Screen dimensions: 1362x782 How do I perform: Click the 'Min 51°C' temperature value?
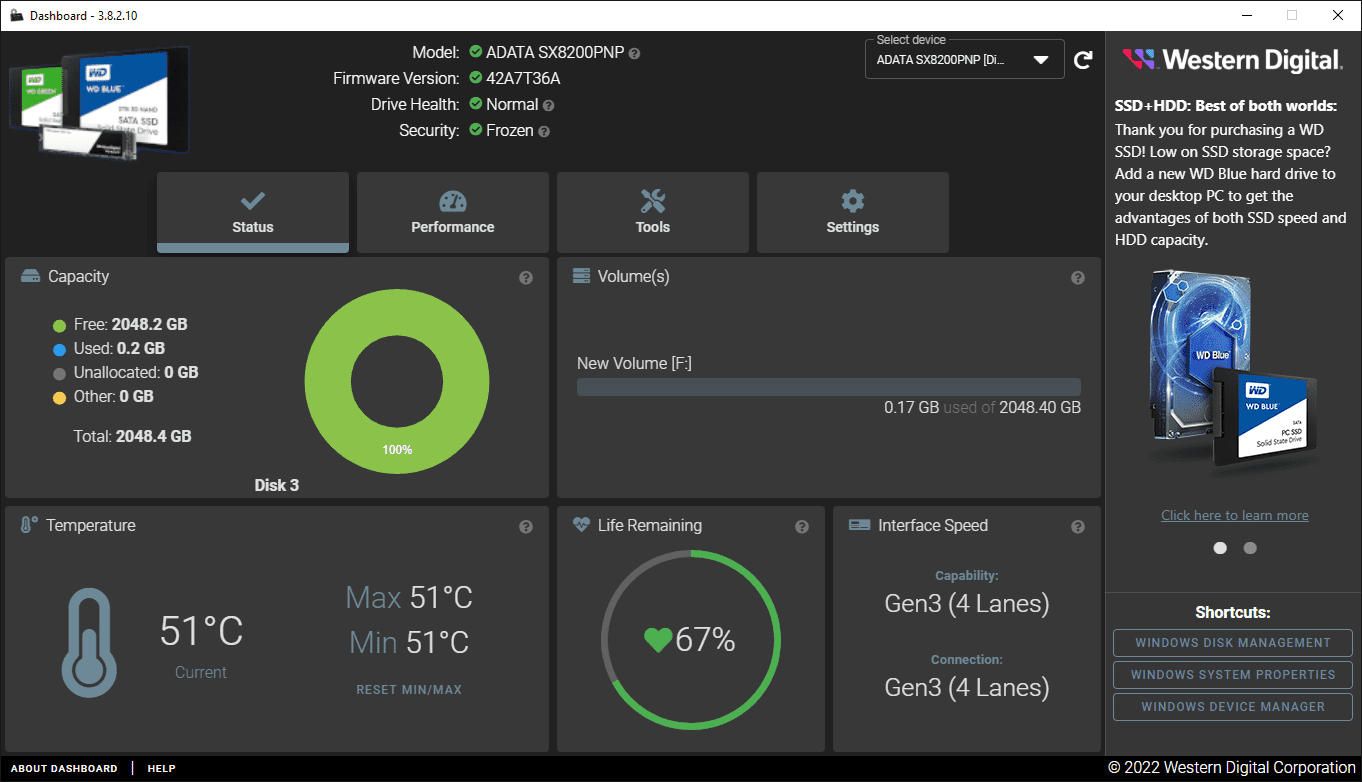tap(409, 642)
